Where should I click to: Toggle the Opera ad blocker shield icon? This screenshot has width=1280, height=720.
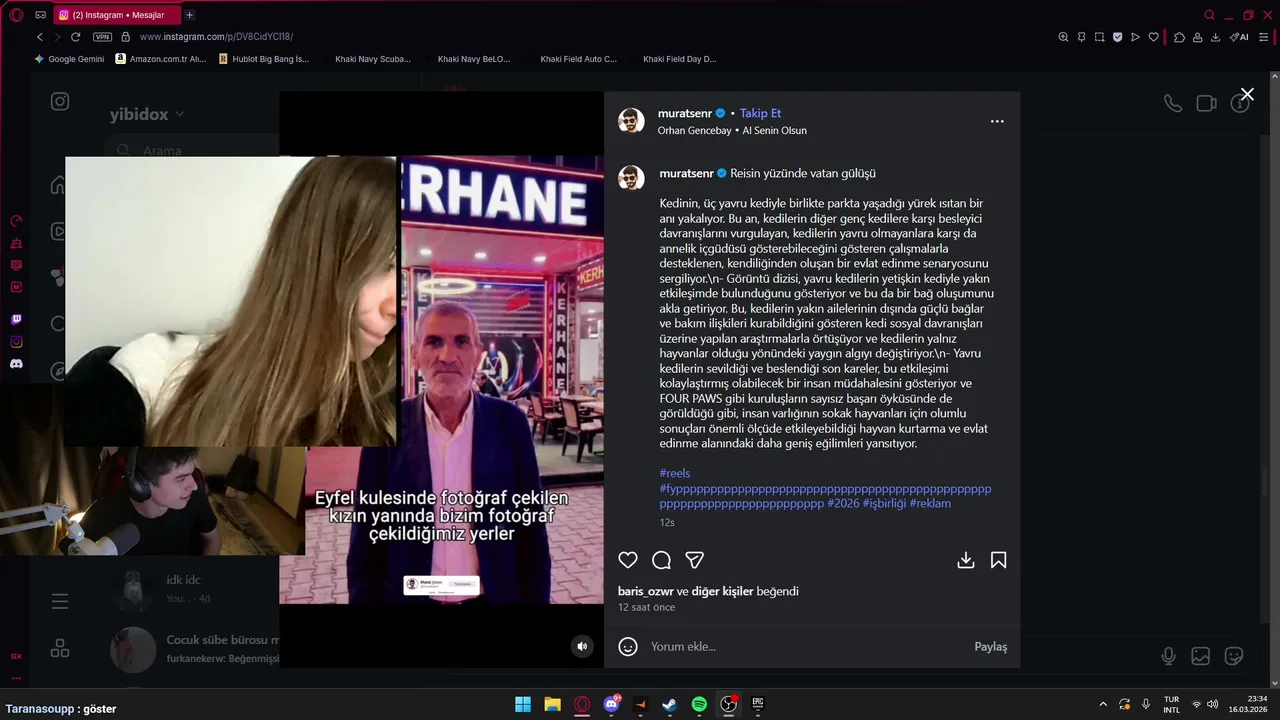coord(1117,37)
